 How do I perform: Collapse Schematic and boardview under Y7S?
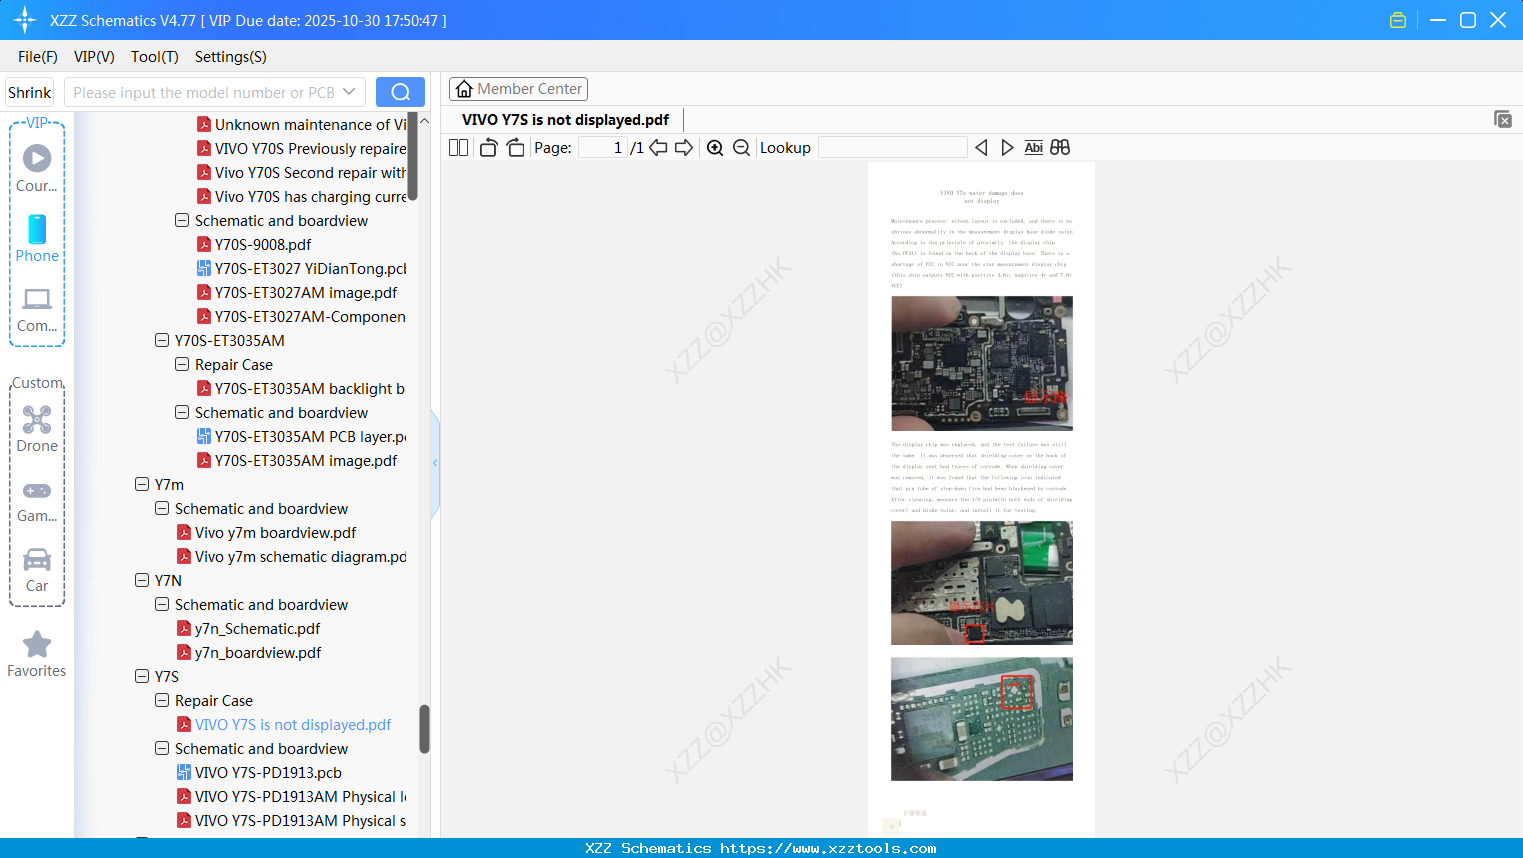162,748
